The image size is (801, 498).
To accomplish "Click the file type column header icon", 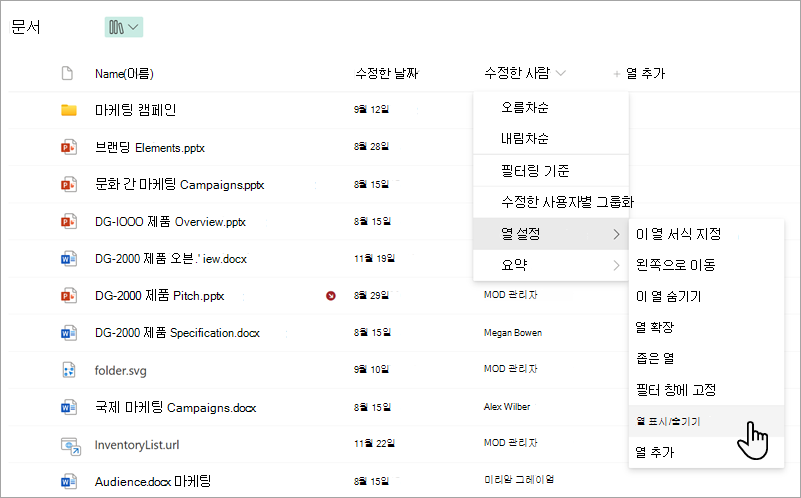I will coord(67,73).
